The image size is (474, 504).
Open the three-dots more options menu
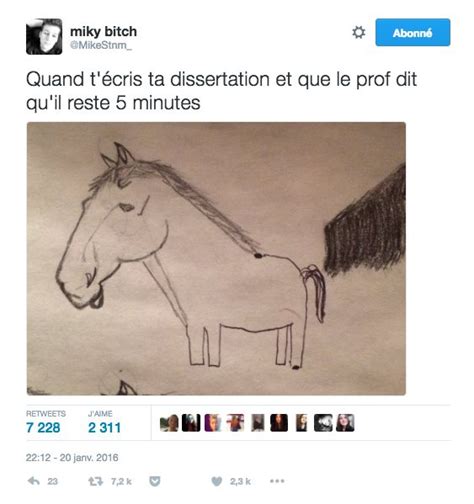point(277,481)
